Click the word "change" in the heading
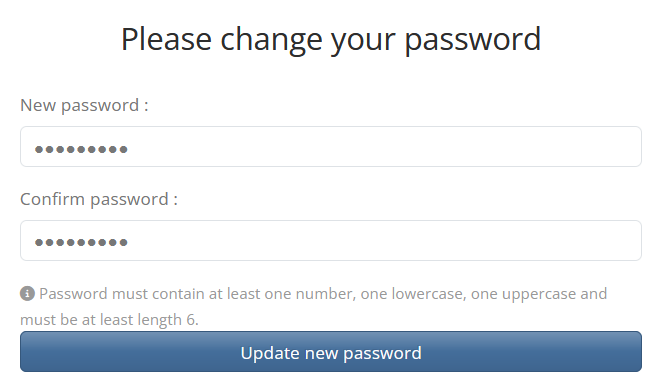 [x=271, y=40]
